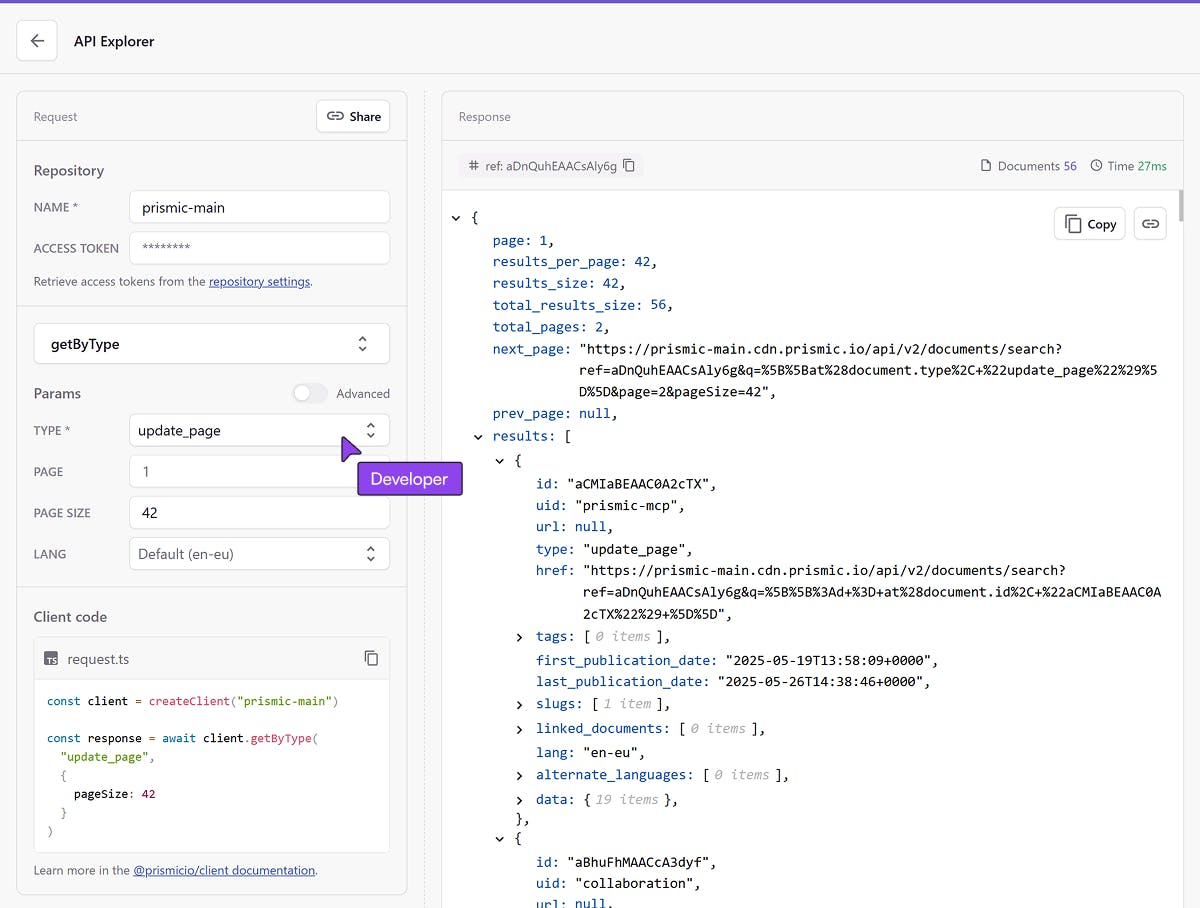Collapse the results array
This screenshot has height=908, width=1200.
(478, 437)
